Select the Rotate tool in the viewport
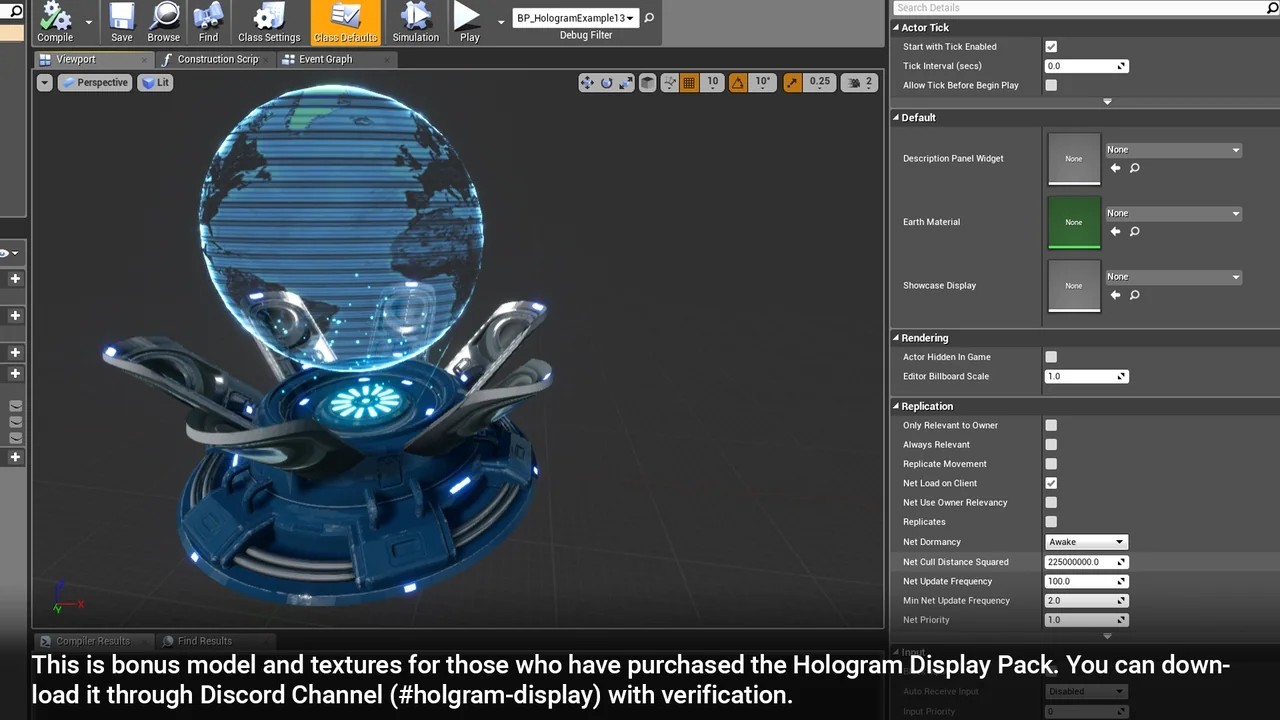Screen dimensions: 1280x720 (x=605, y=82)
